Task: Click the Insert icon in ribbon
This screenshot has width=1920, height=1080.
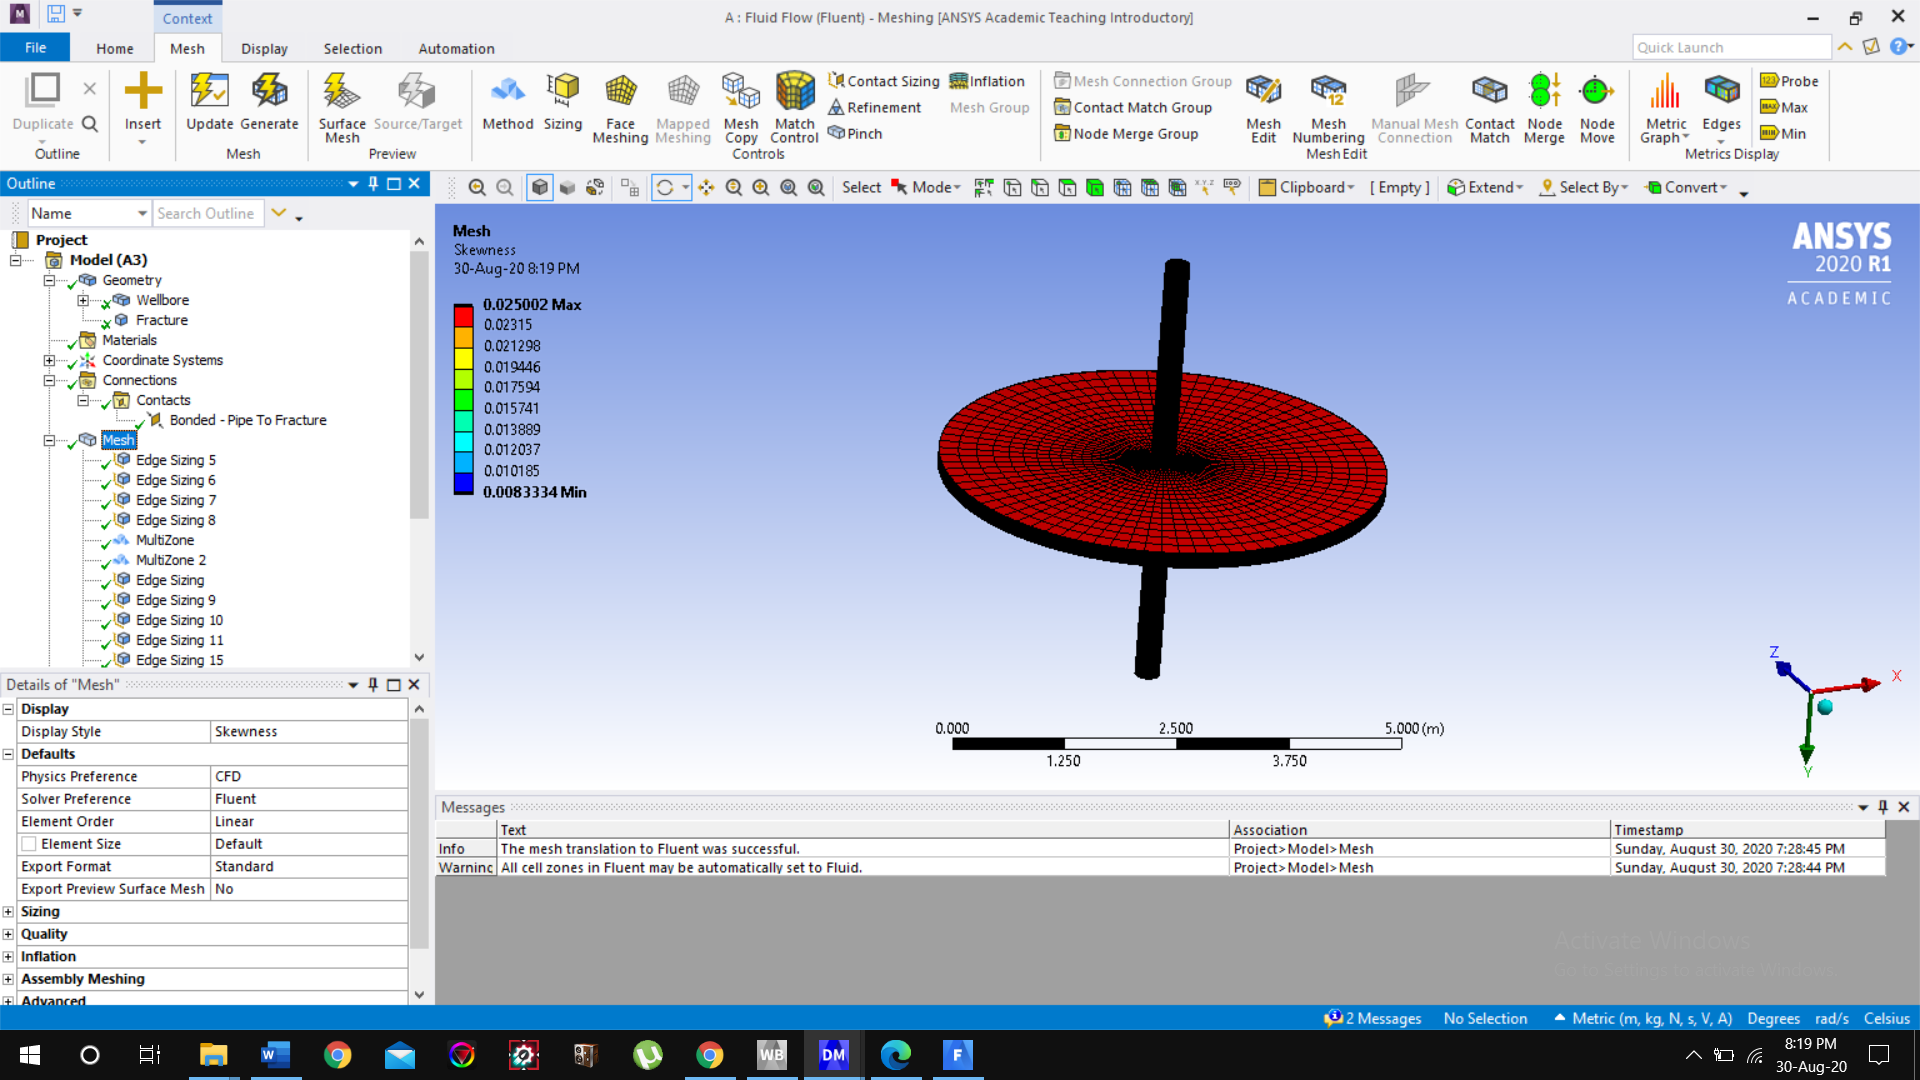Action: [143, 90]
